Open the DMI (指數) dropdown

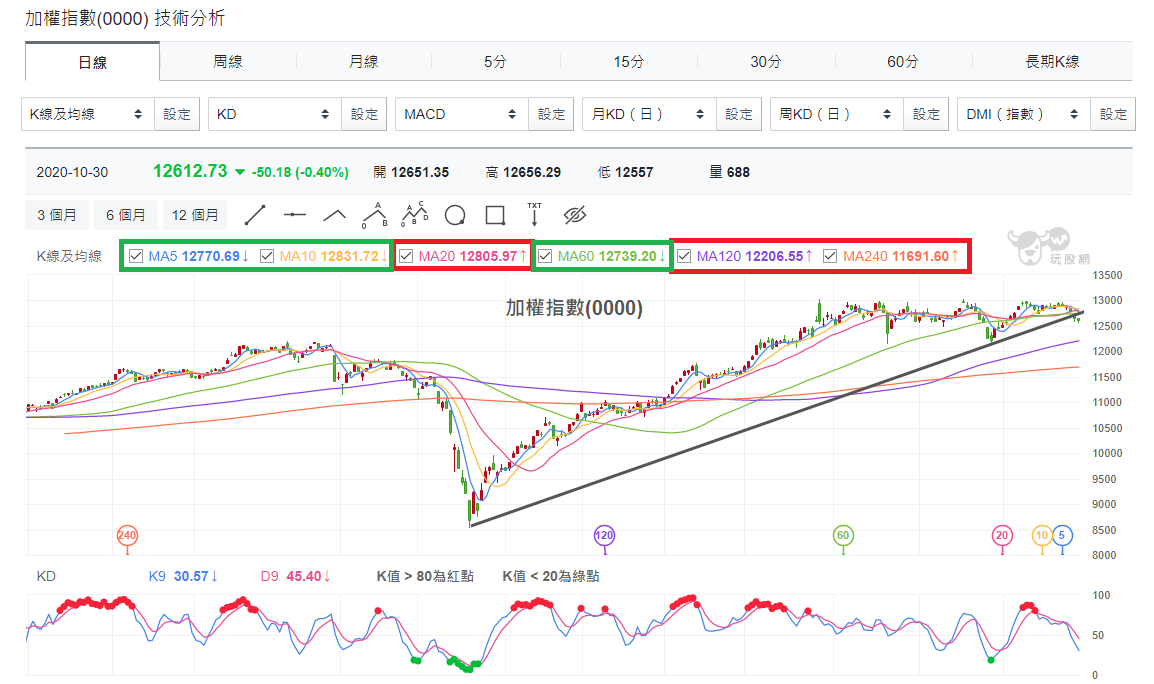coord(1023,114)
